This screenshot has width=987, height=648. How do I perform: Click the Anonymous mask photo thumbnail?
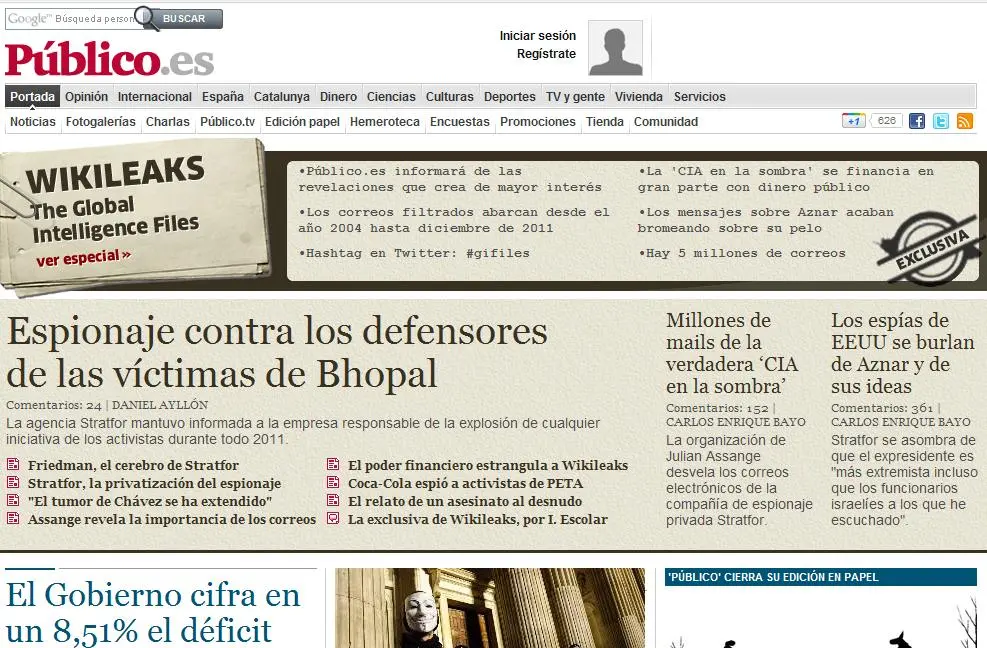click(490, 608)
